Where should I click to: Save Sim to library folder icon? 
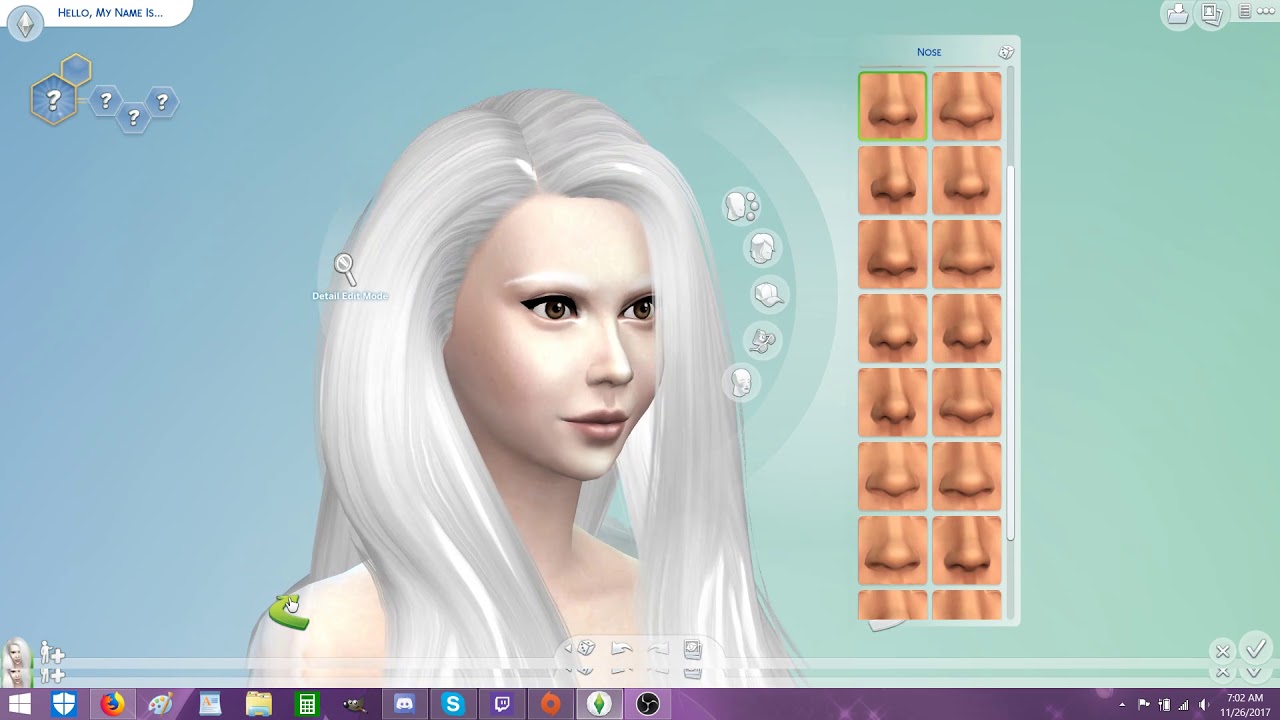pyautogui.click(x=1177, y=13)
